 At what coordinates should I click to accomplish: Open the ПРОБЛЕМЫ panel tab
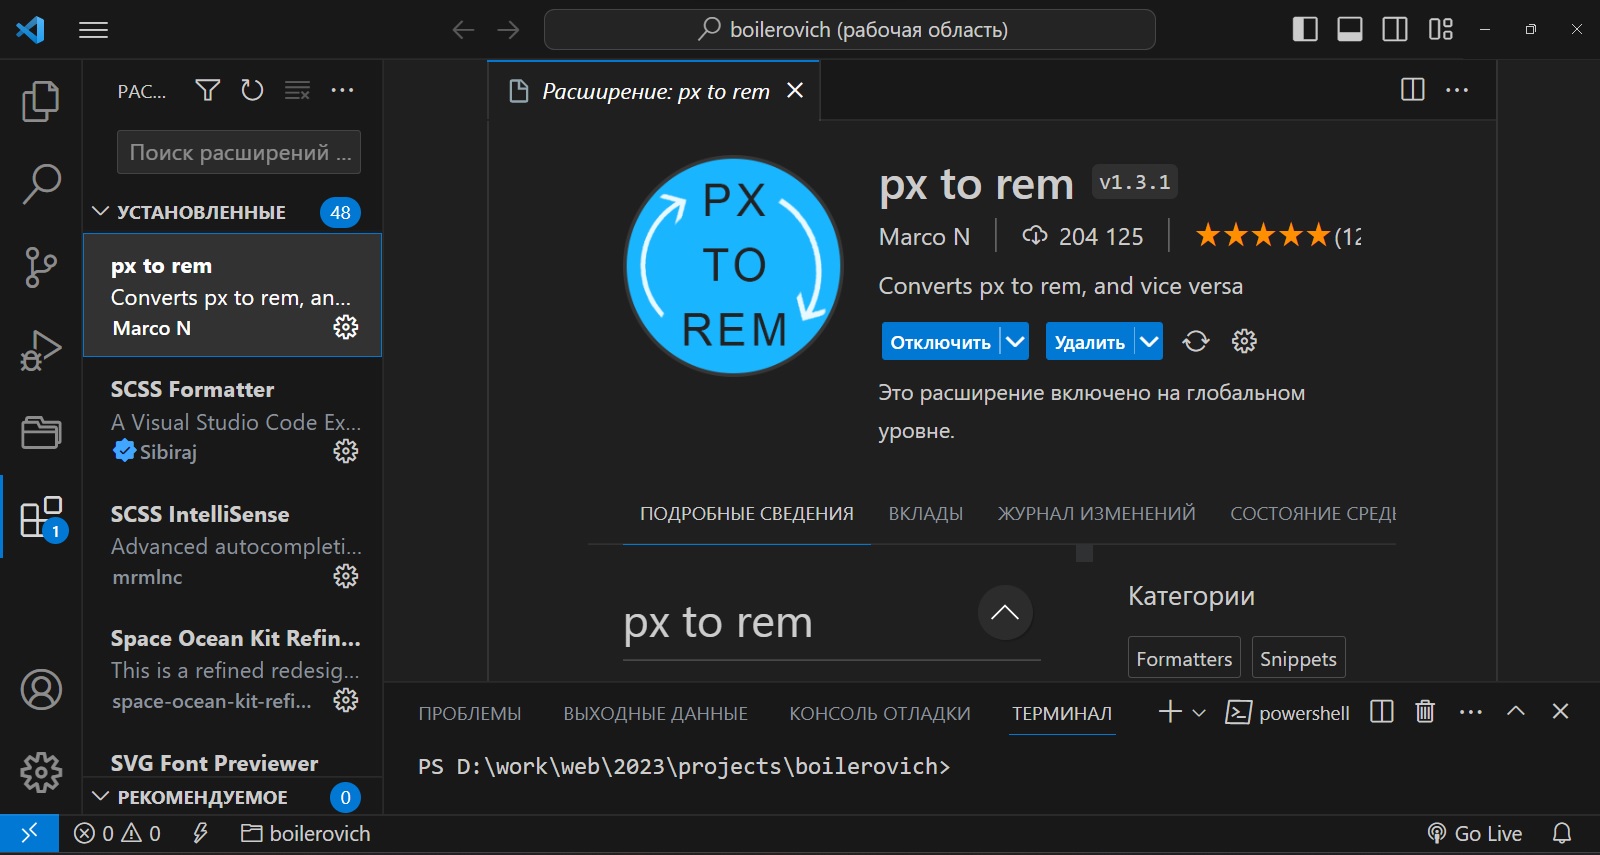click(470, 714)
